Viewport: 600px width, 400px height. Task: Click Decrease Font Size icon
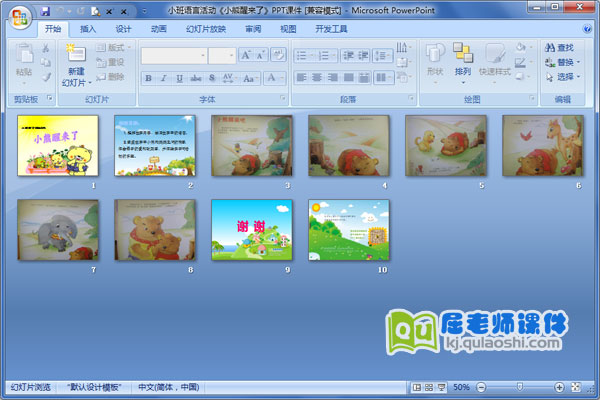260,56
